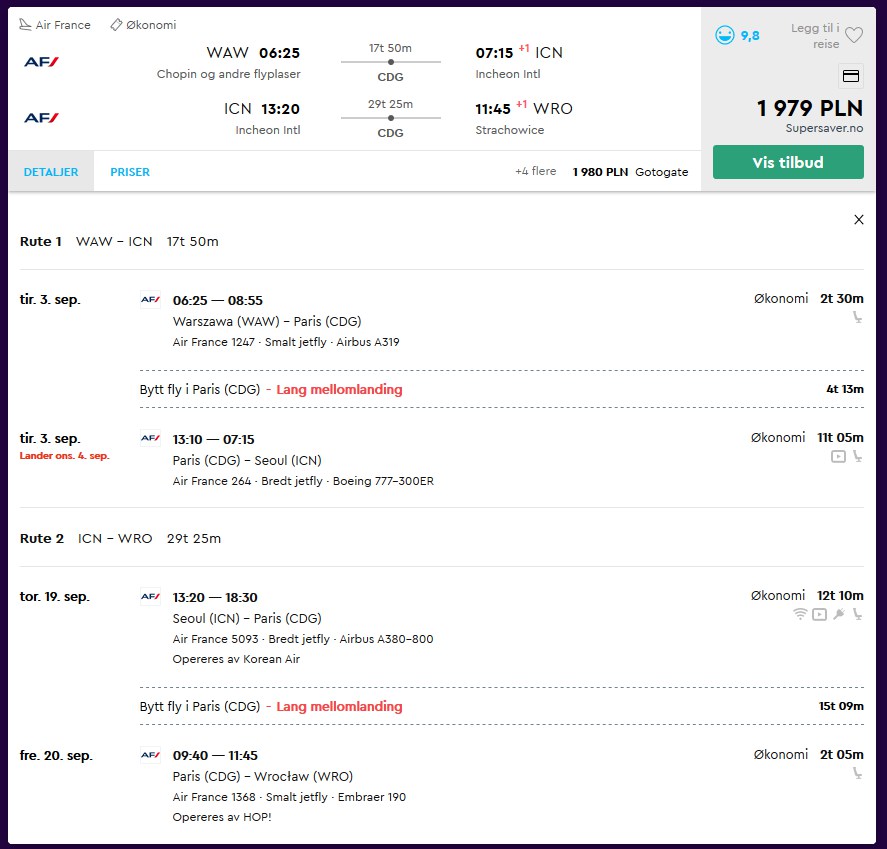Click the 29t 25m duration in summary
Image resolution: width=887 pixels, height=849 pixels.
[x=390, y=104]
